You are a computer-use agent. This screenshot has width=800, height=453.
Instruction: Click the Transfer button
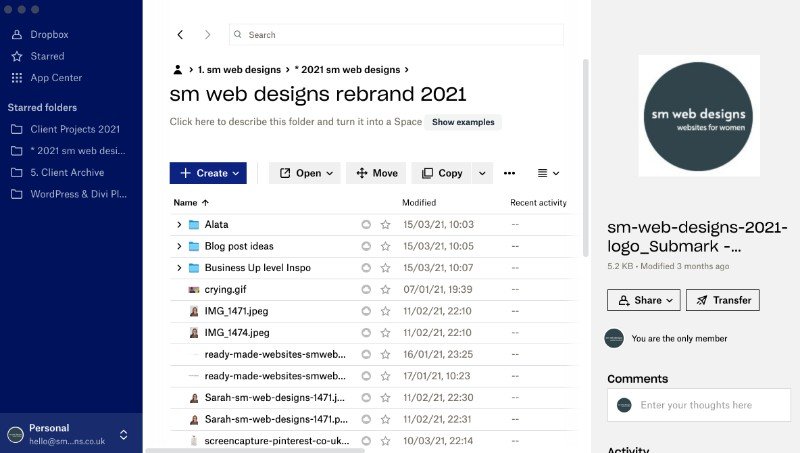[x=723, y=300]
